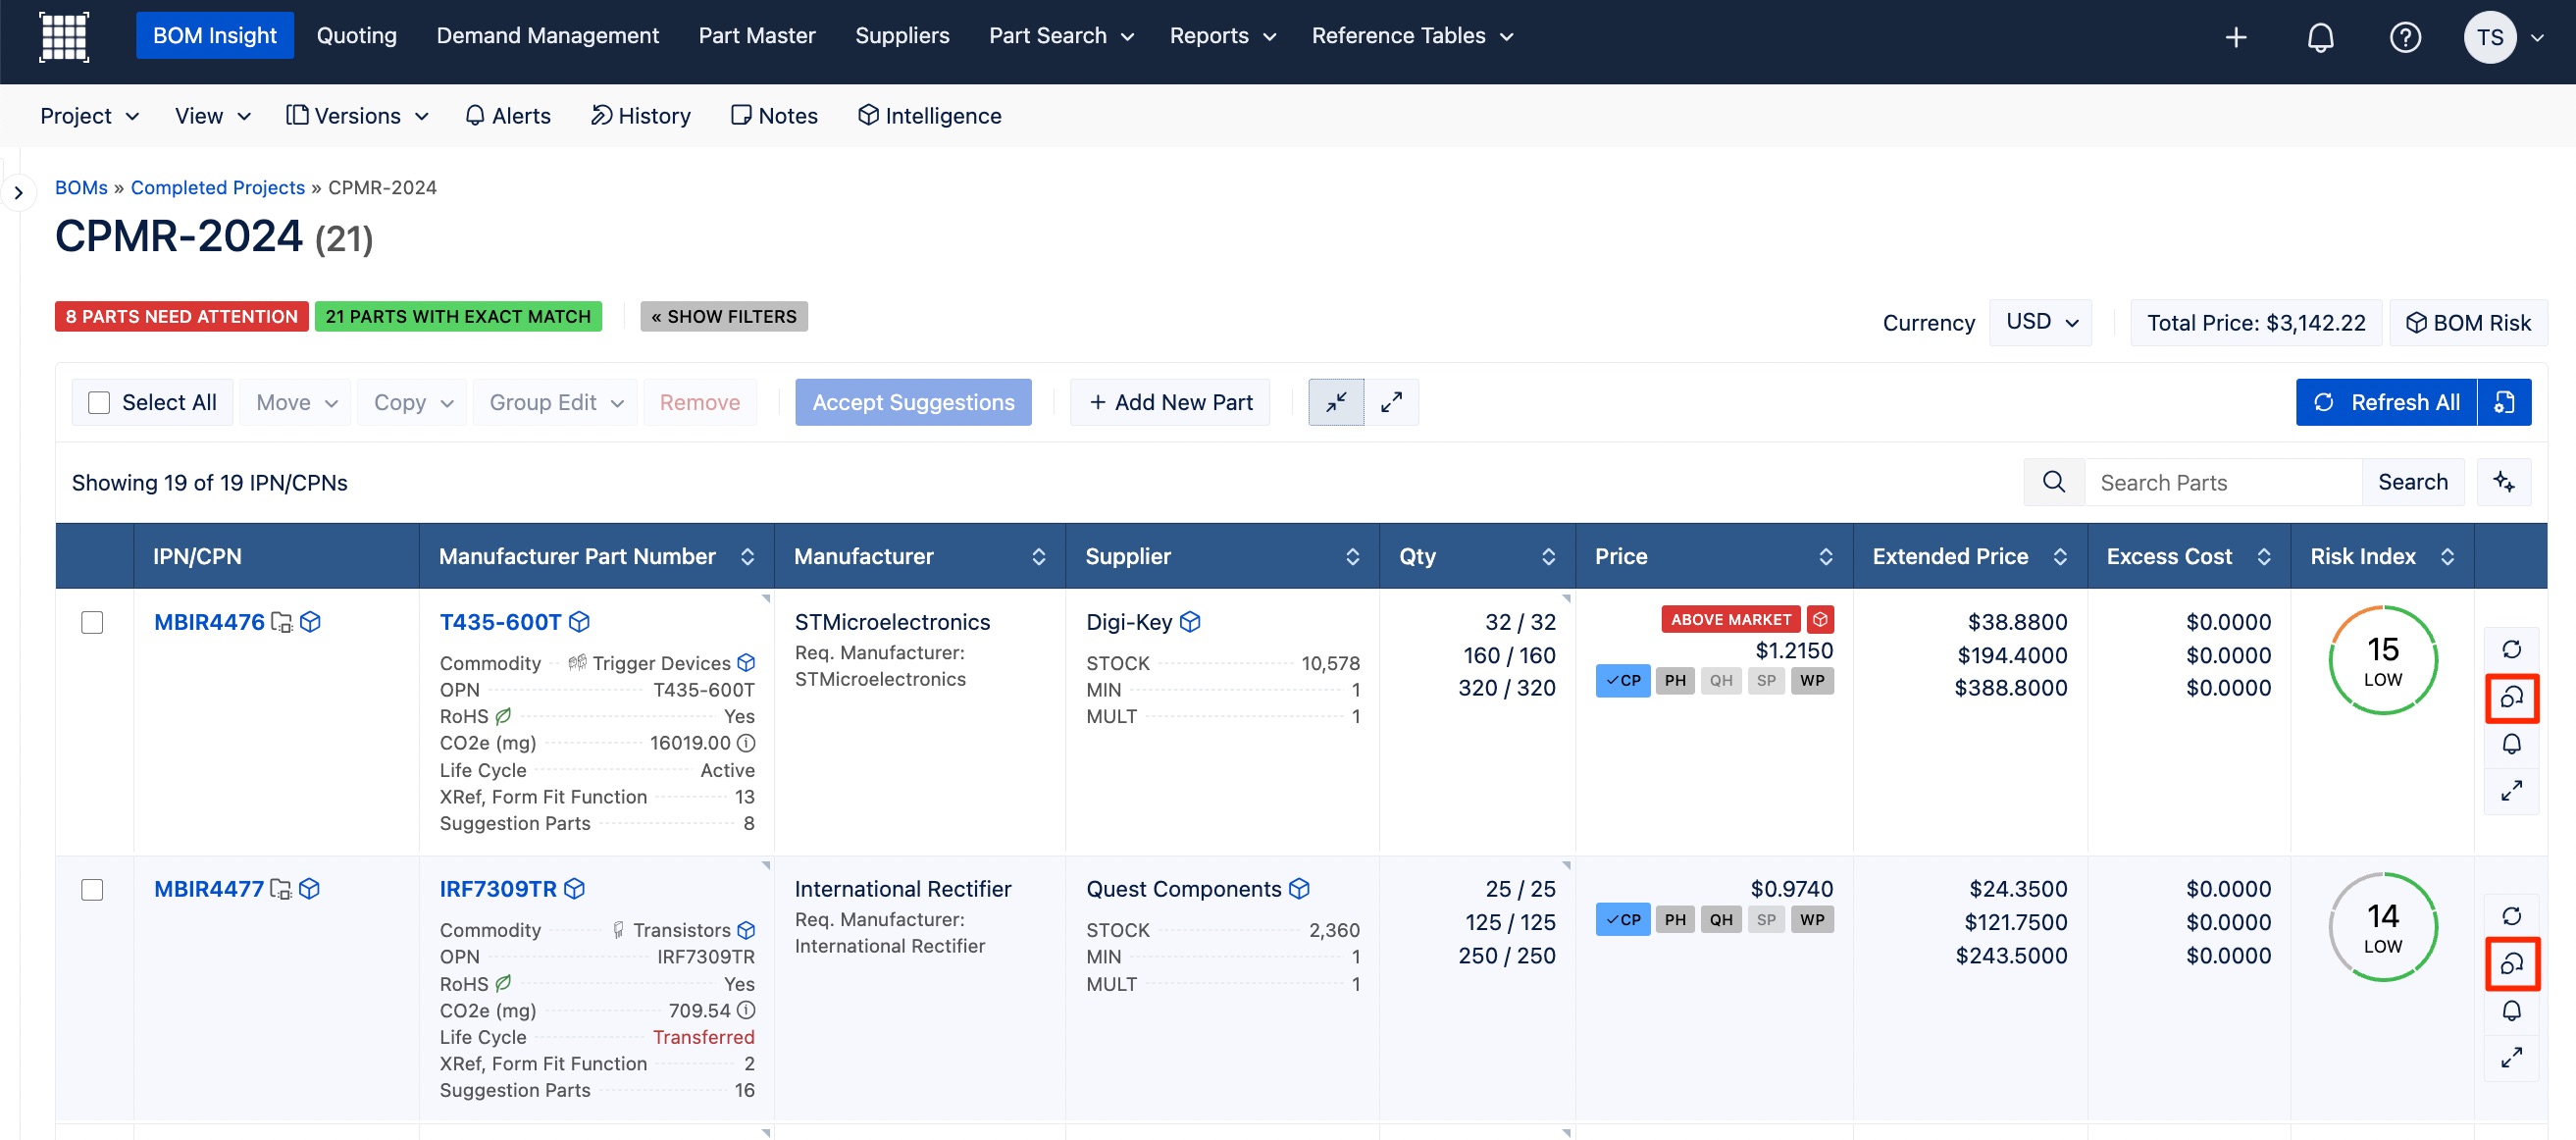Open the Versions dropdown

pyautogui.click(x=358, y=116)
